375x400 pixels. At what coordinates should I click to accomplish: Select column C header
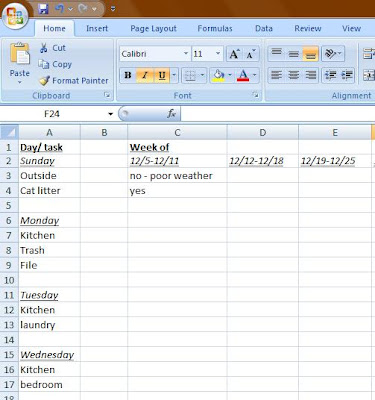(x=177, y=133)
